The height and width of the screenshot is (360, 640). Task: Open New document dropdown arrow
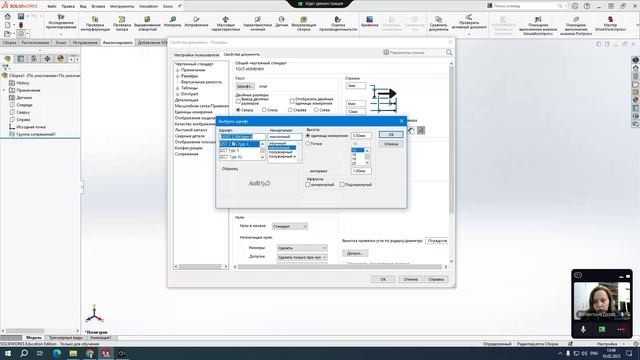[14, 25]
